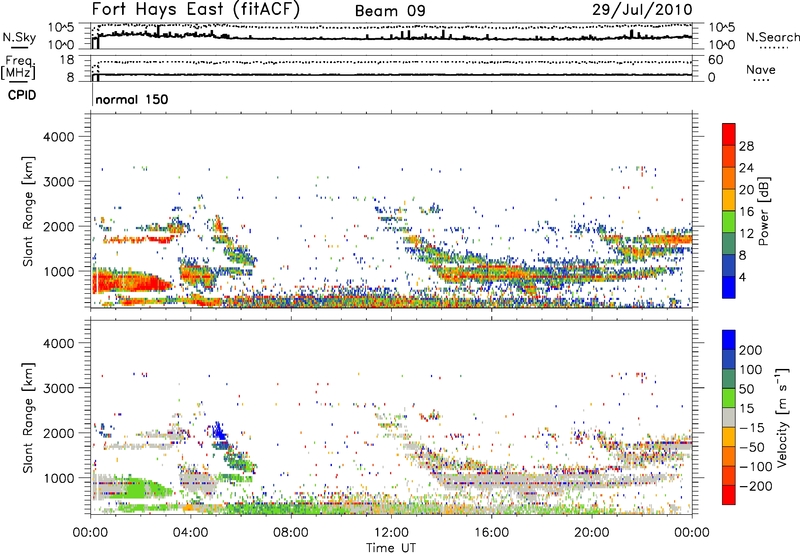The image size is (800, 554).
Task: Click the 3000 tick label on power panel
Action: [x=58, y=182]
